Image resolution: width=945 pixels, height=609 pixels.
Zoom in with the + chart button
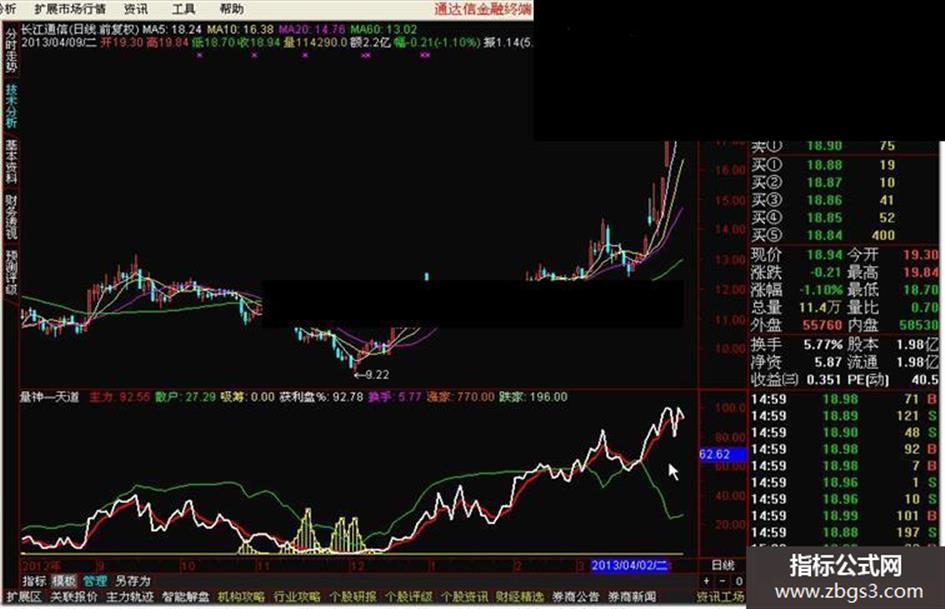click(706, 581)
